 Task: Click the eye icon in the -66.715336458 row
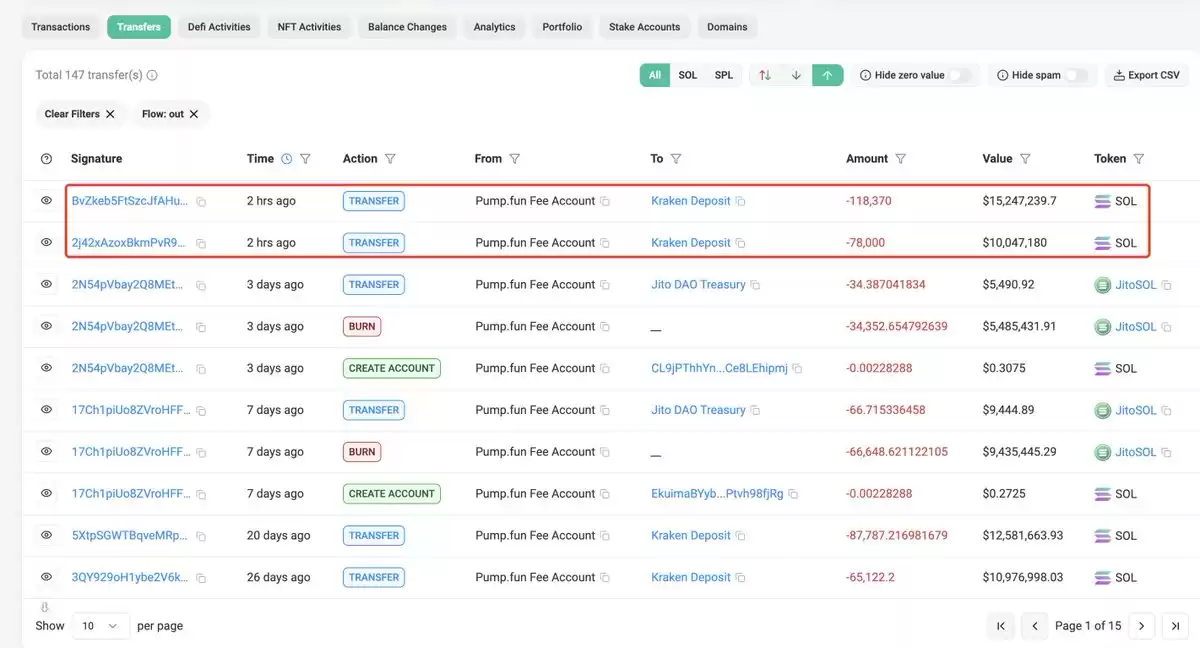[x=46, y=410]
